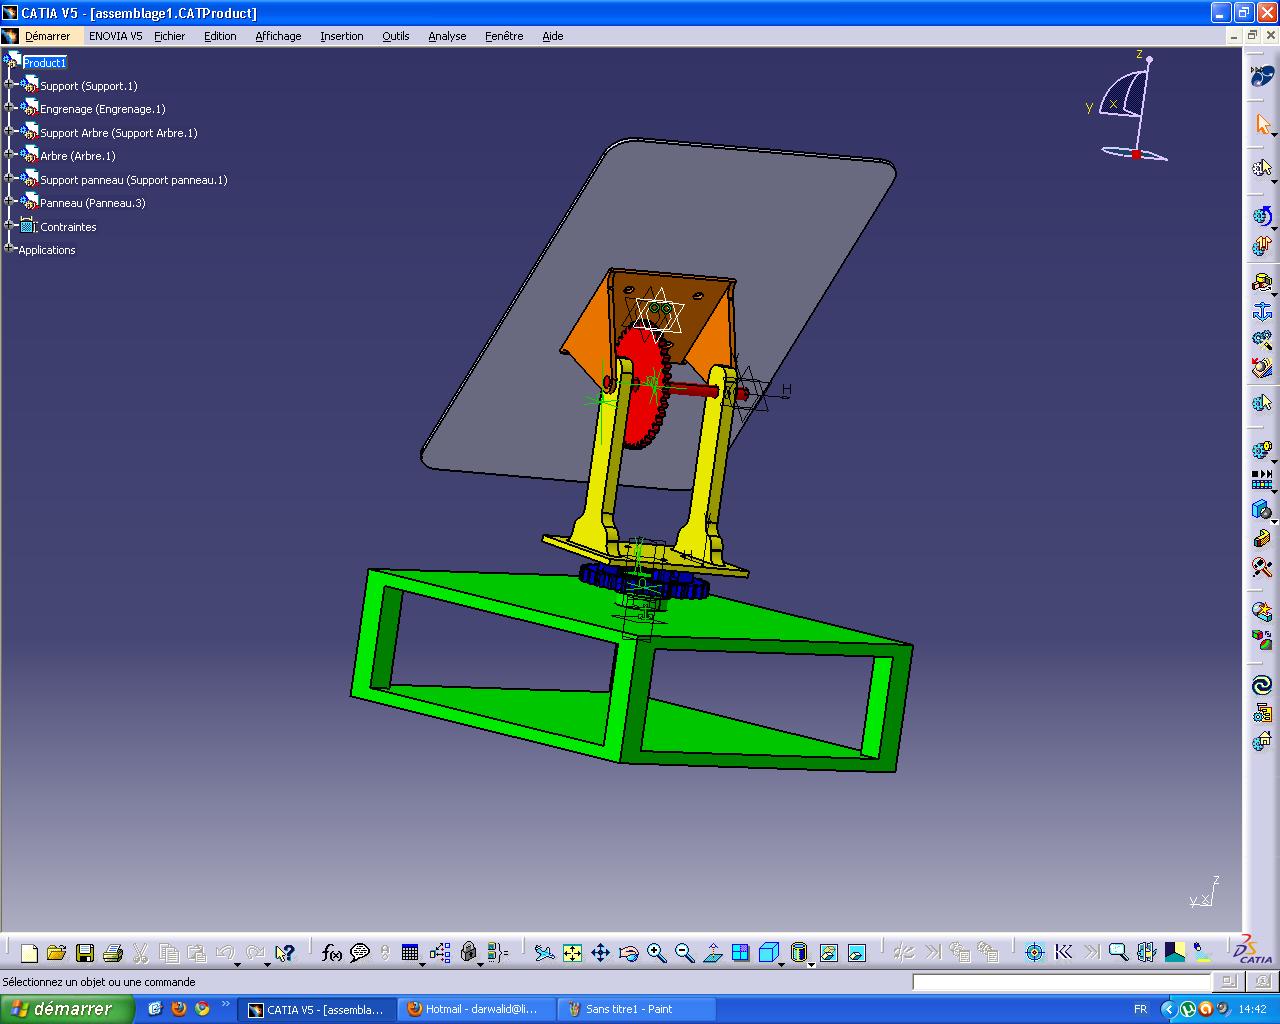Select Engrenage (Engrenage.1) in the tree
1280x1024 pixels.
(103, 109)
